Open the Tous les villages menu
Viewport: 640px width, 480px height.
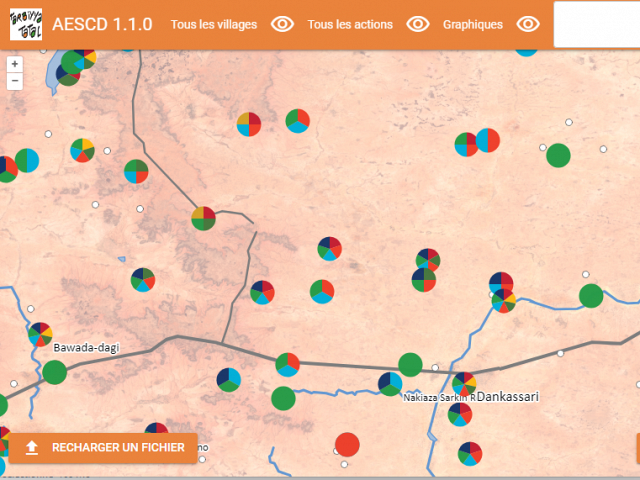click(213, 24)
